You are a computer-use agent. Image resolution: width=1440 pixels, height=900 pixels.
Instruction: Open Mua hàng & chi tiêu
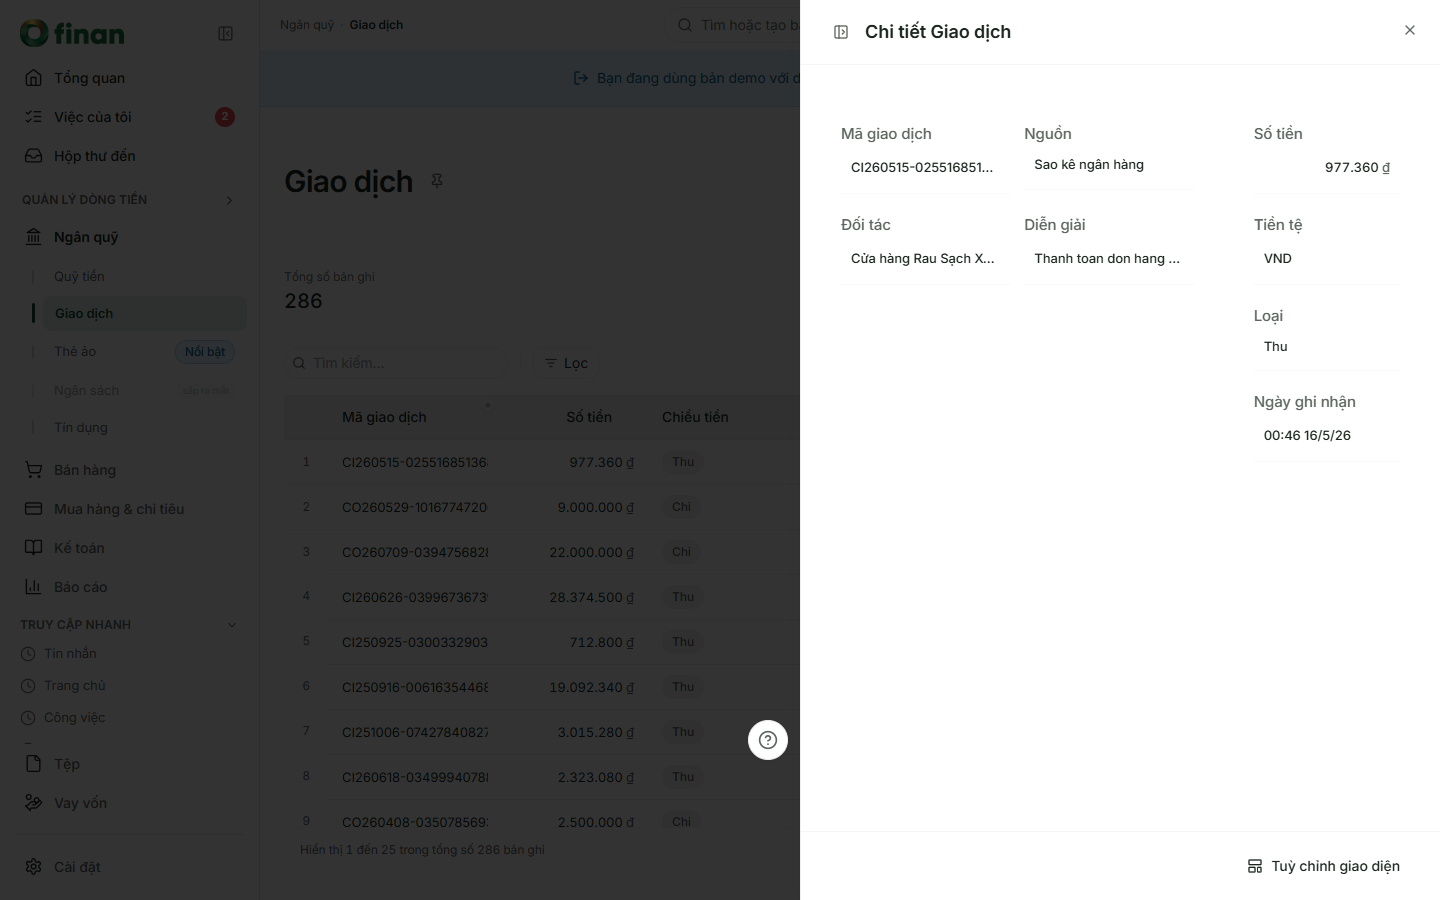click(x=130, y=509)
